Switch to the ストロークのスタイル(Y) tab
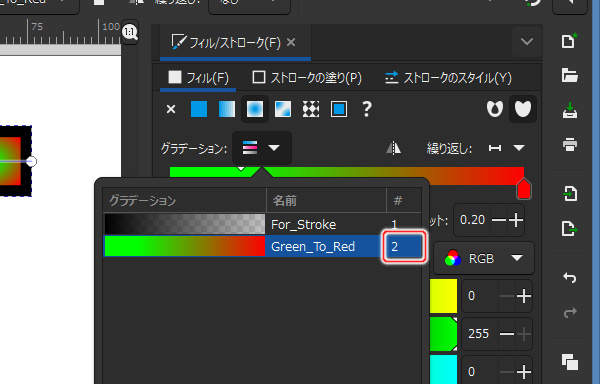 [448, 78]
